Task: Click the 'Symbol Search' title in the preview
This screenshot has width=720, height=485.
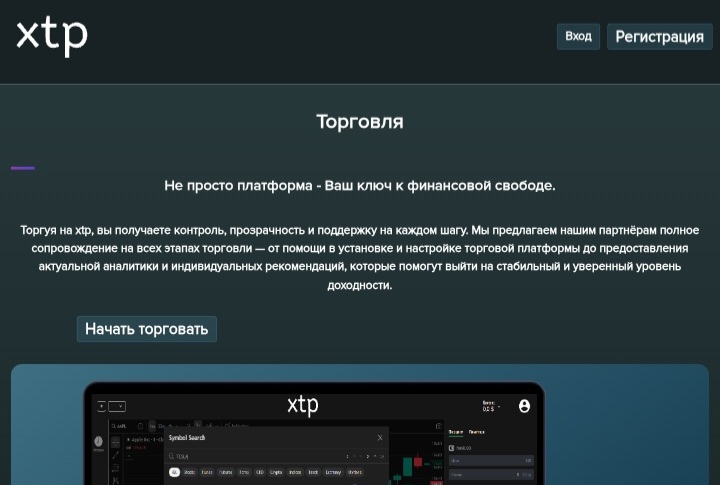Action: 187,438
